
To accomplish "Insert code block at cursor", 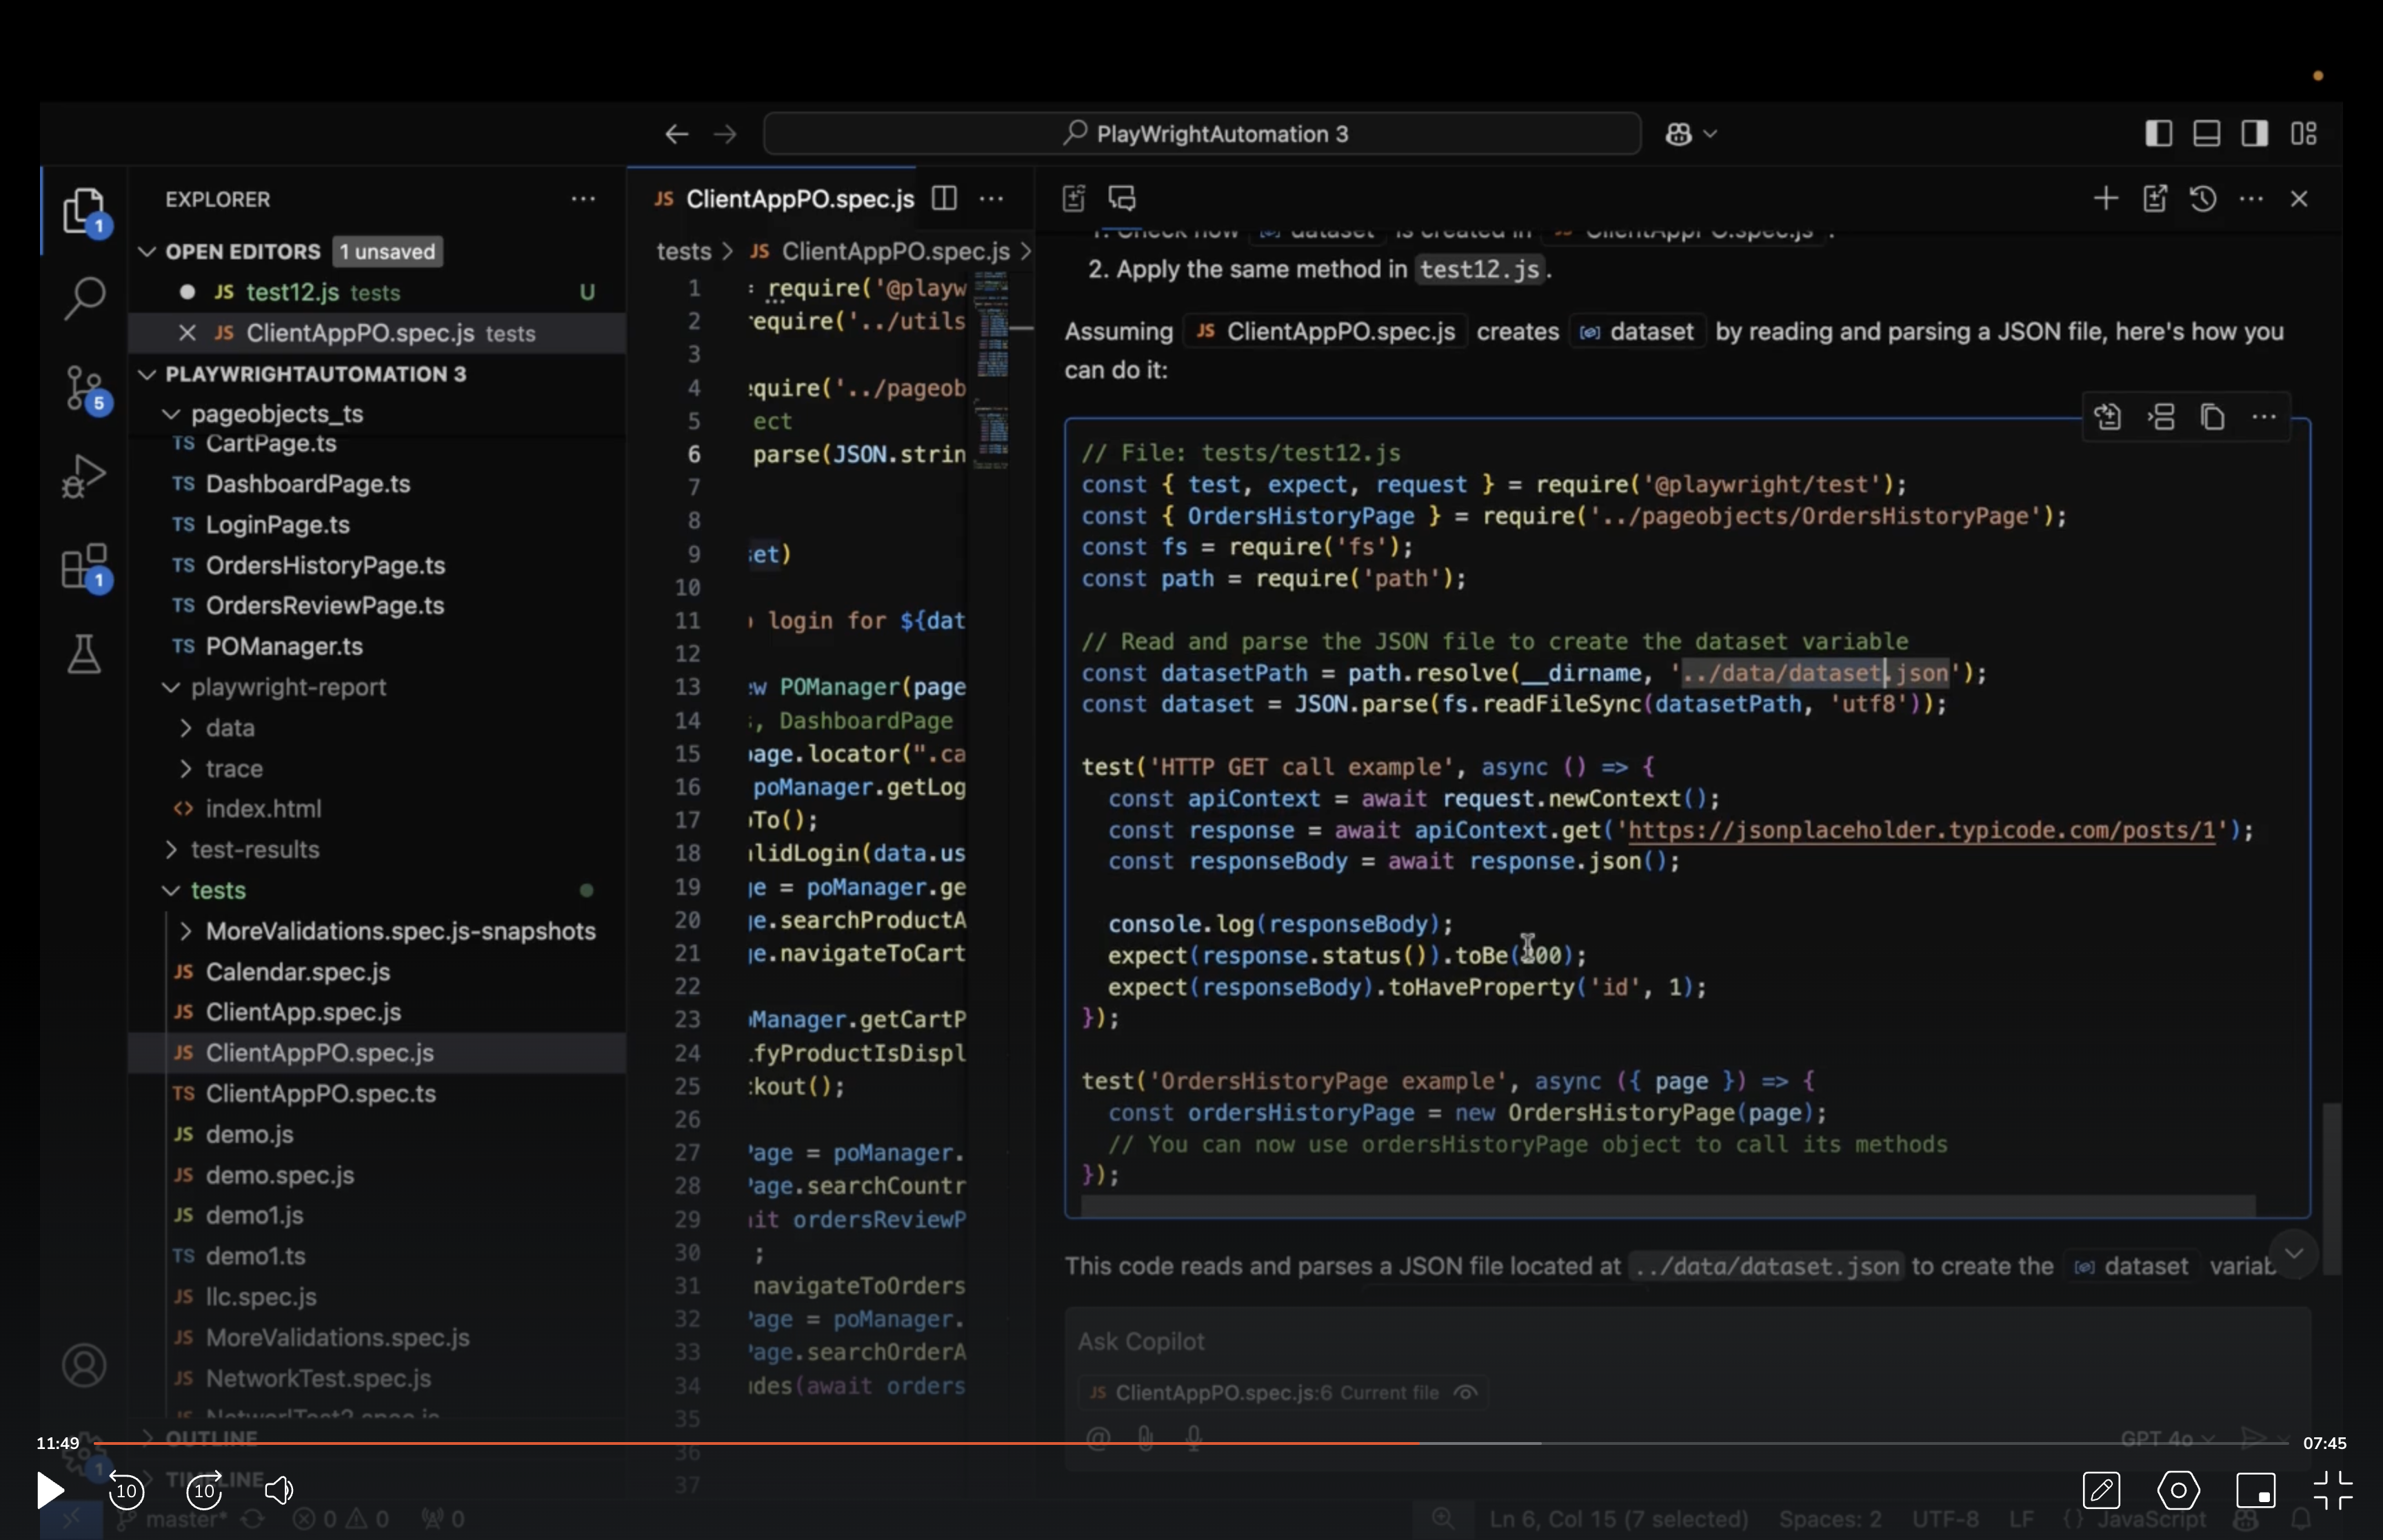I will pos(2161,417).
